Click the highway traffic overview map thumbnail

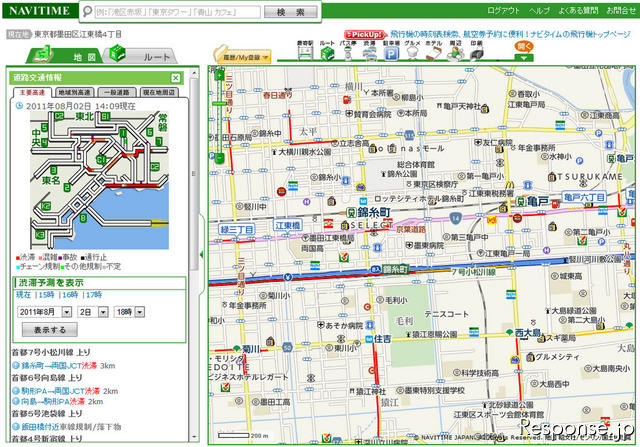pos(99,180)
